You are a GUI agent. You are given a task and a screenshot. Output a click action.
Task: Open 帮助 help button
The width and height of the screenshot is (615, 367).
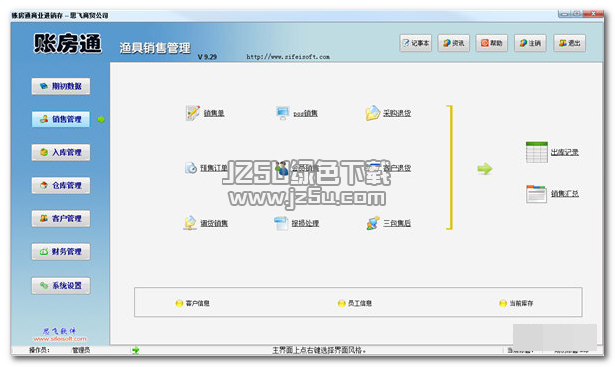[492, 43]
